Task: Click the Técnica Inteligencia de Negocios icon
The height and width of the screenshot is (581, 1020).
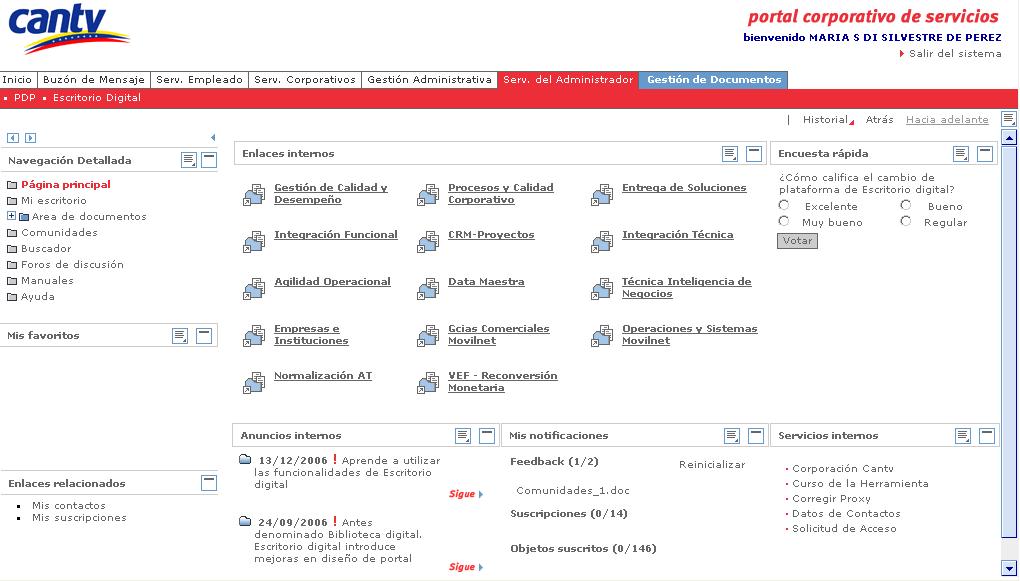Action: (x=602, y=288)
